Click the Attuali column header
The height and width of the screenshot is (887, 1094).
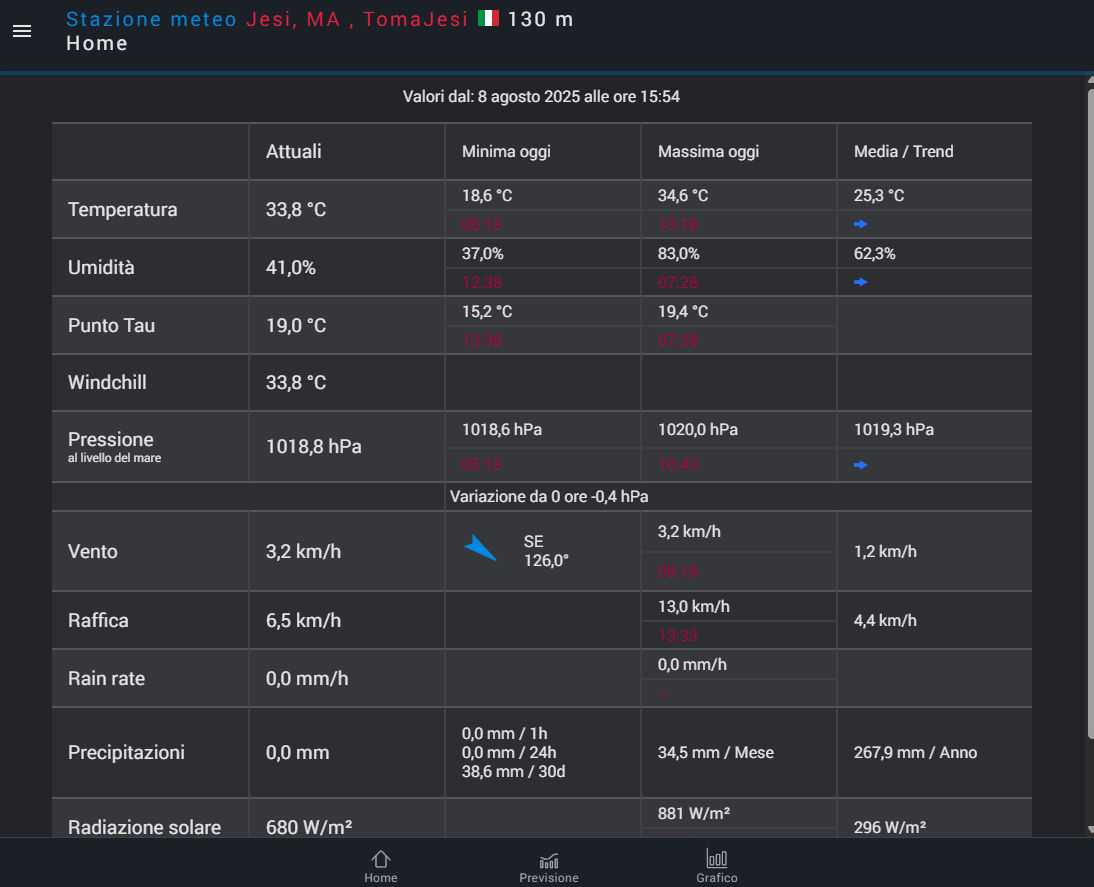(294, 151)
